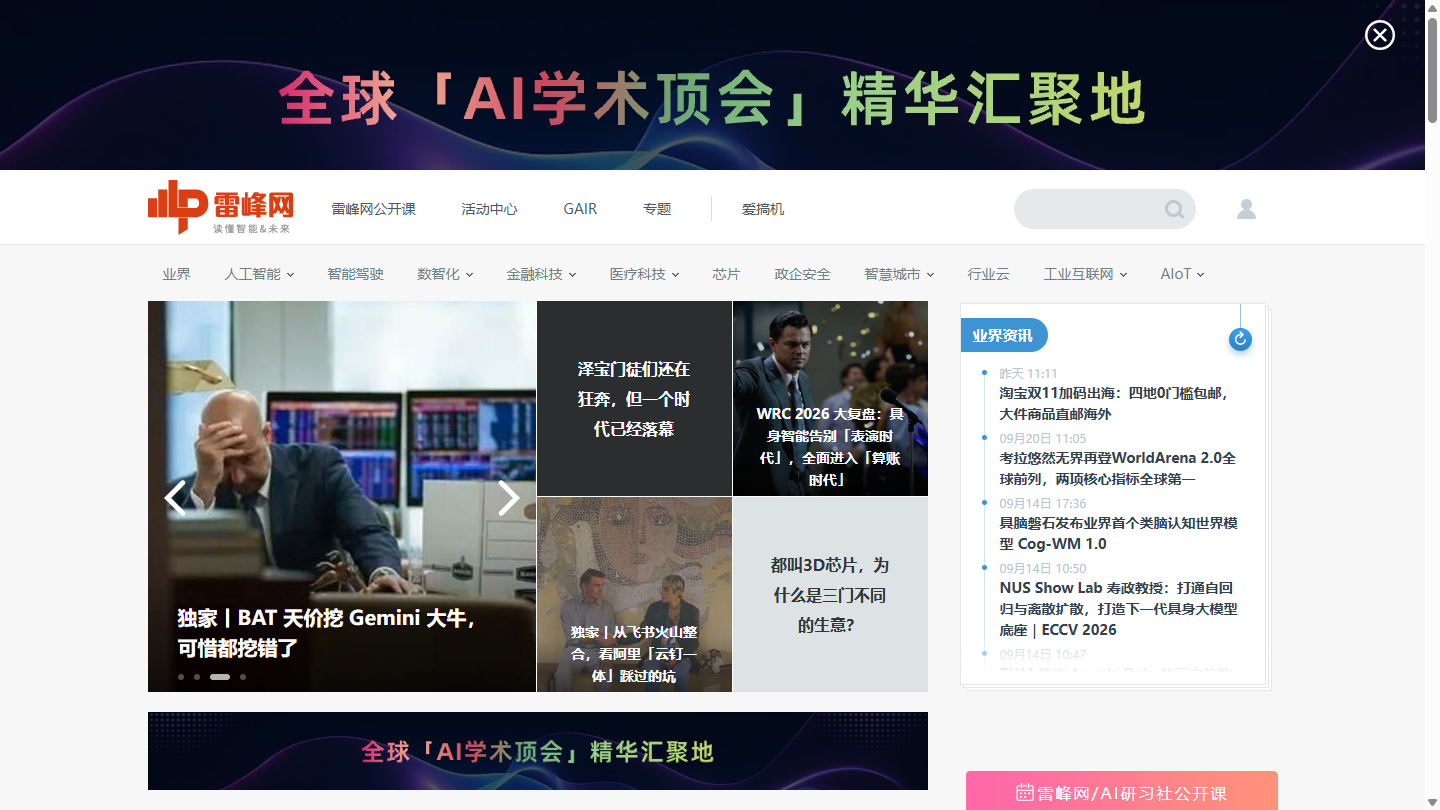Open the 金融科技 category dropdown
The width and height of the screenshot is (1440, 810).
point(541,274)
